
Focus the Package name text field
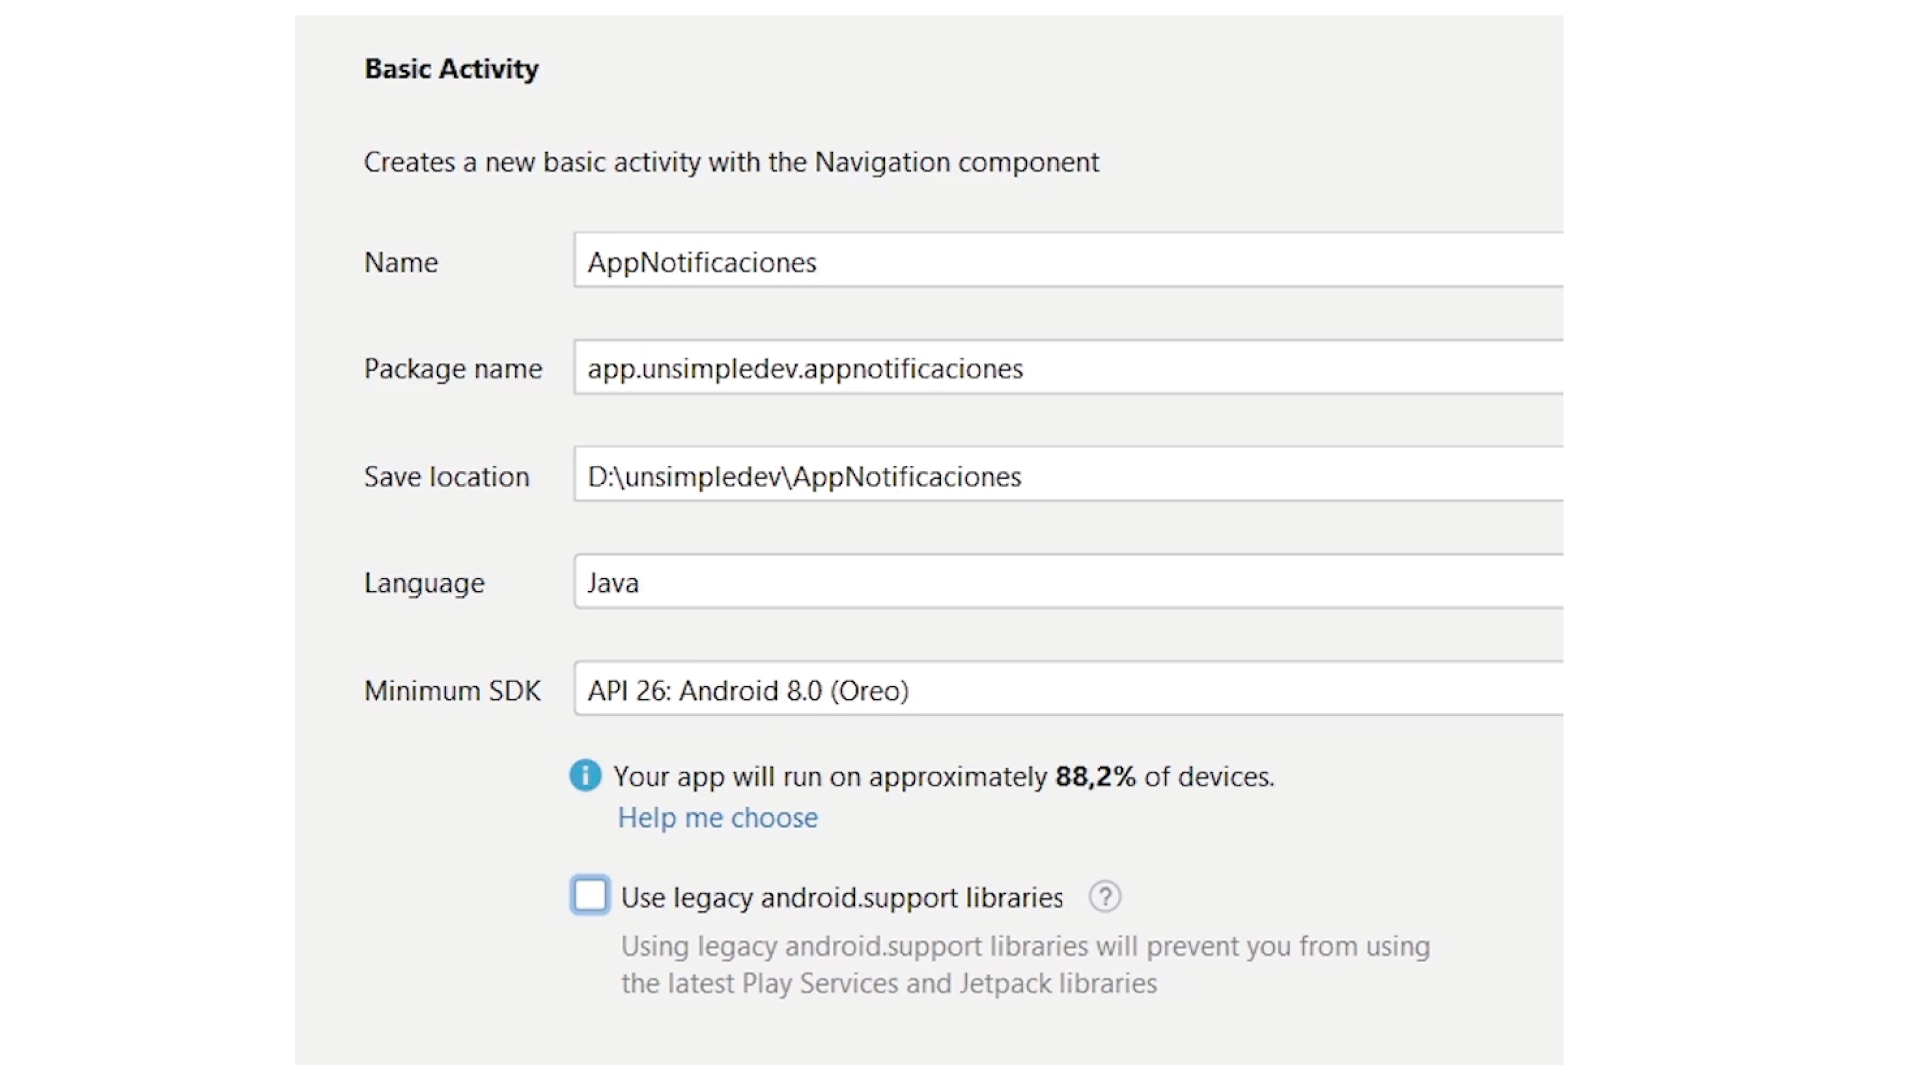tap(1067, 368)
